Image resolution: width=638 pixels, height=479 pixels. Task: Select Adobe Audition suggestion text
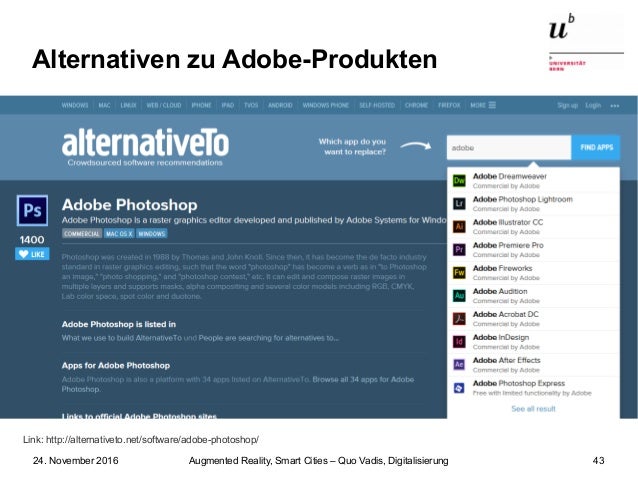pyautogui.click(x=500, y=291)
